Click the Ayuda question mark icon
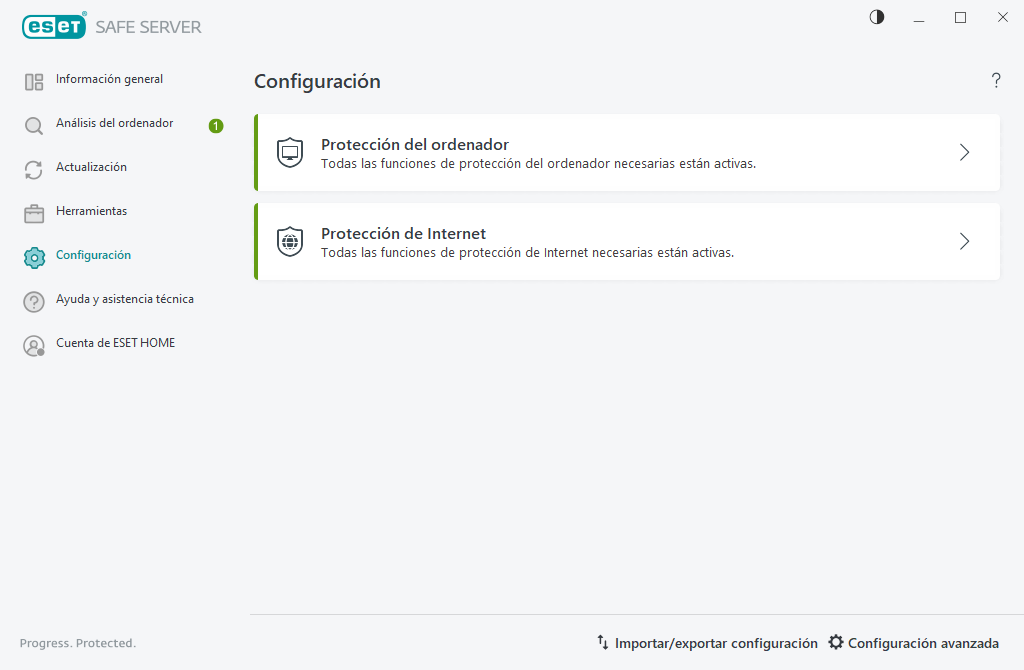Screen dimensions: 1024x670 pos(33,300)
